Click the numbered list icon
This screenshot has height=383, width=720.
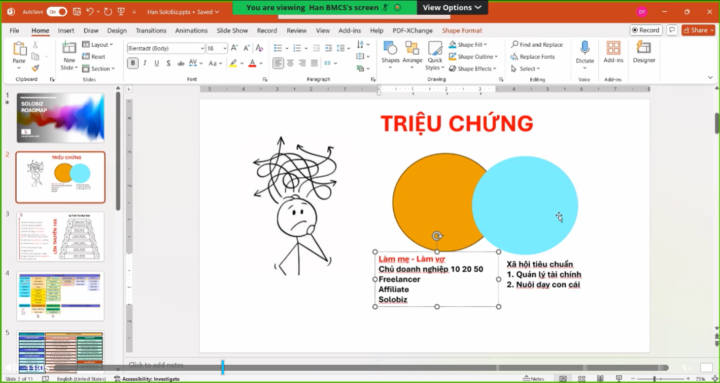point(297,48)
